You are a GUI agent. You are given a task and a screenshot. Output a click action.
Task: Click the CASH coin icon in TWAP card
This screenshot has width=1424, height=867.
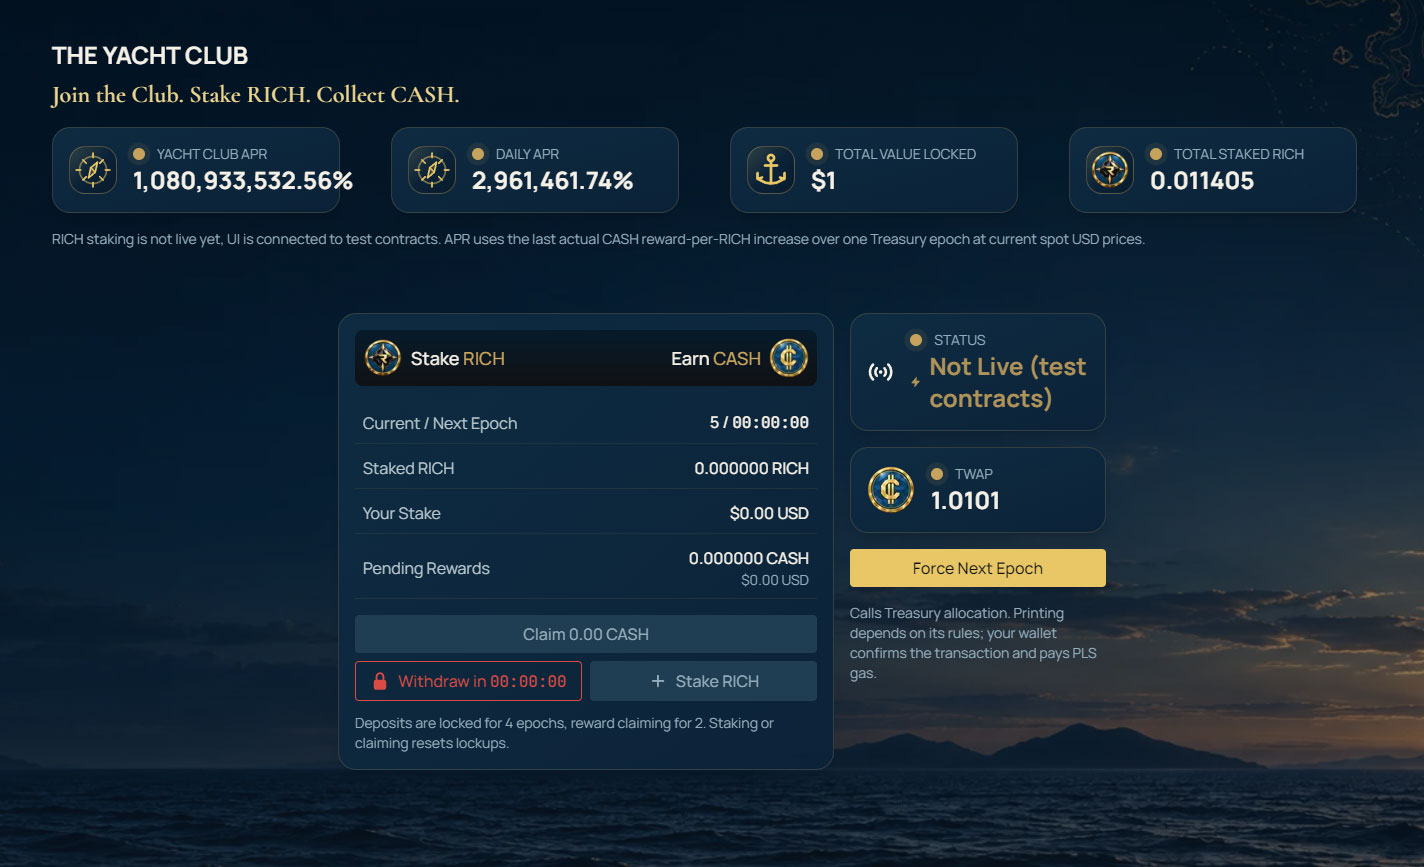pyautogui.click(x=891, y=490)
